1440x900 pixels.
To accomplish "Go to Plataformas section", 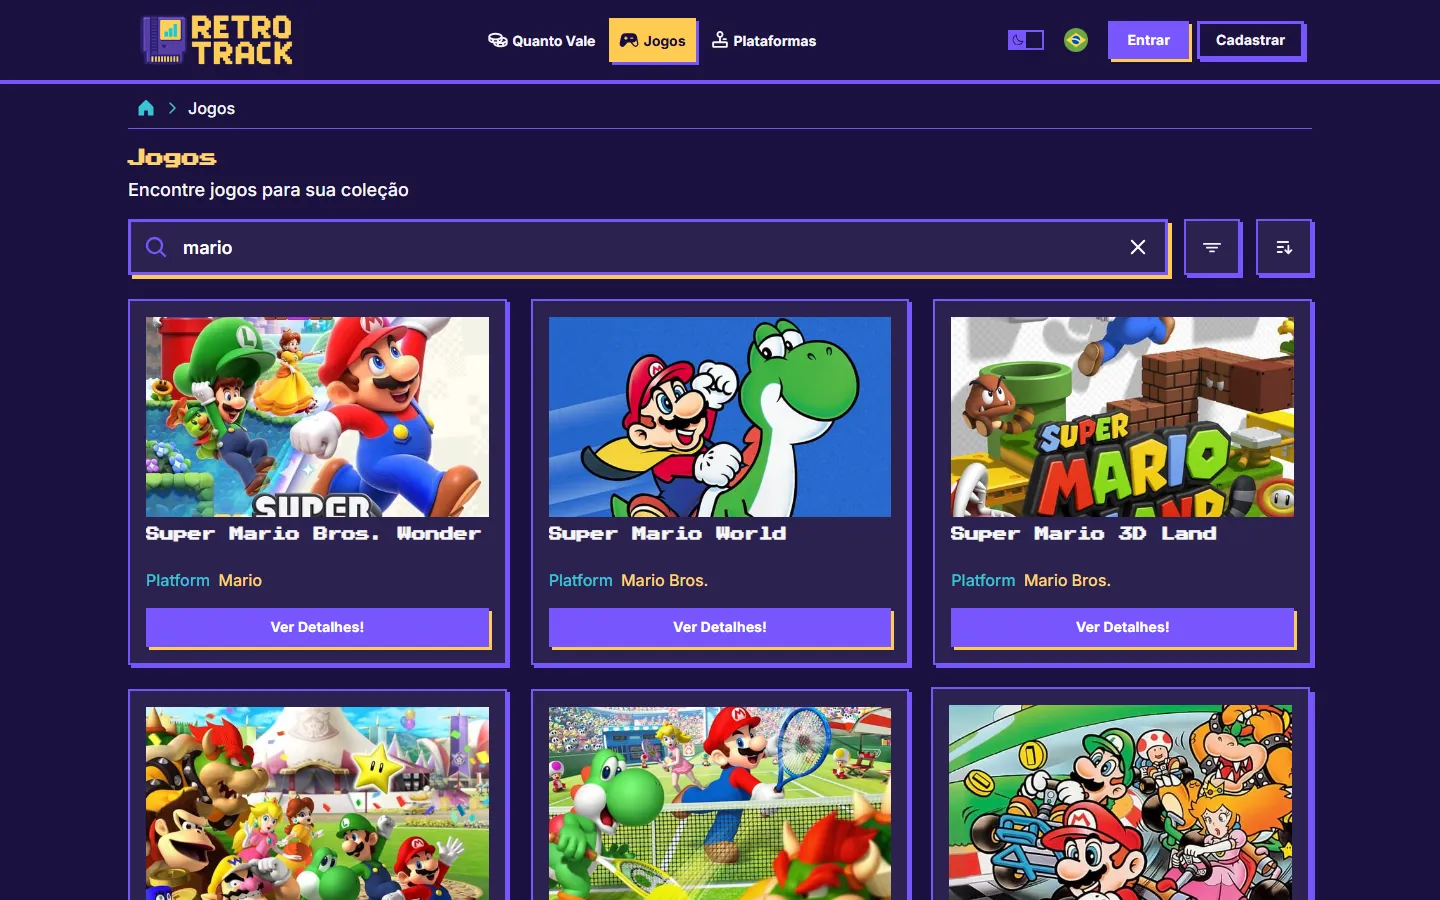I will pyautogui.click(x=764, y=41).
